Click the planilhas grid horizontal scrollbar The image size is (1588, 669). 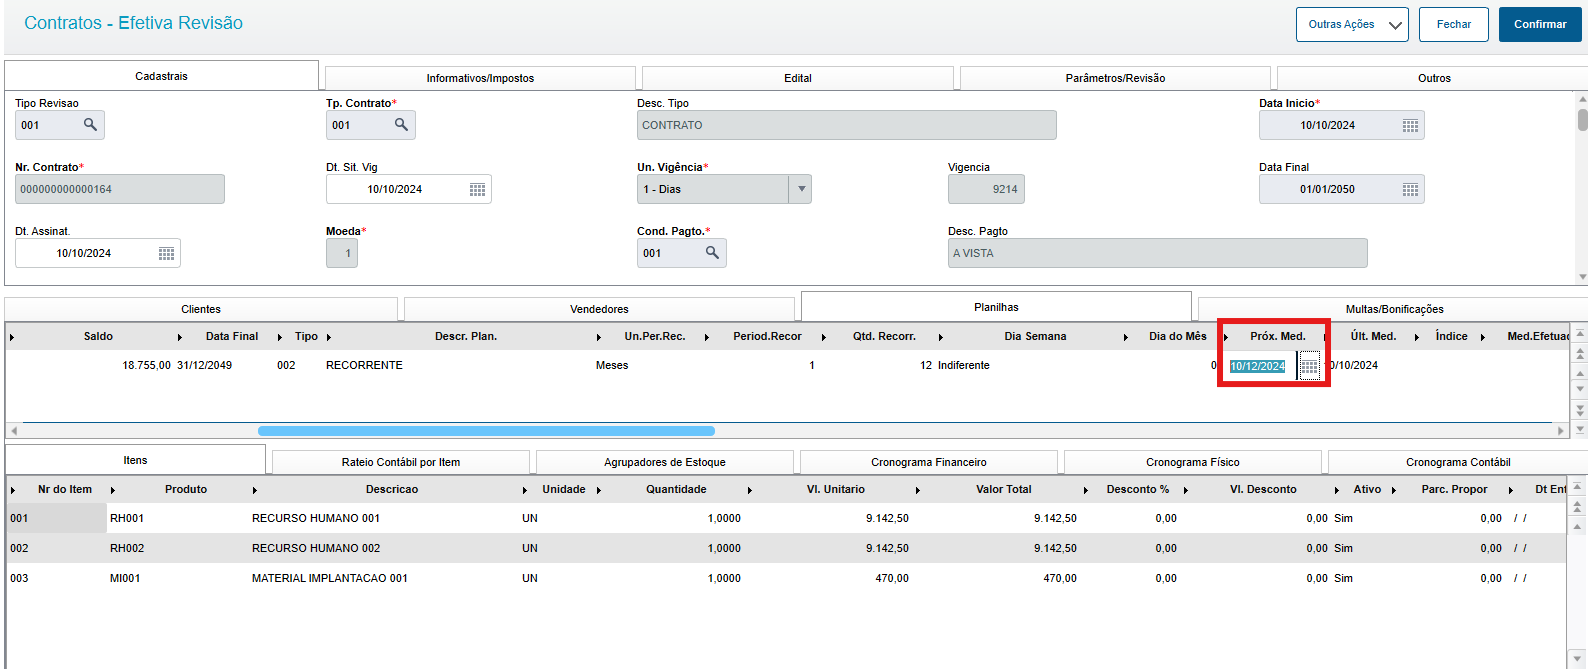click(486, 431)
